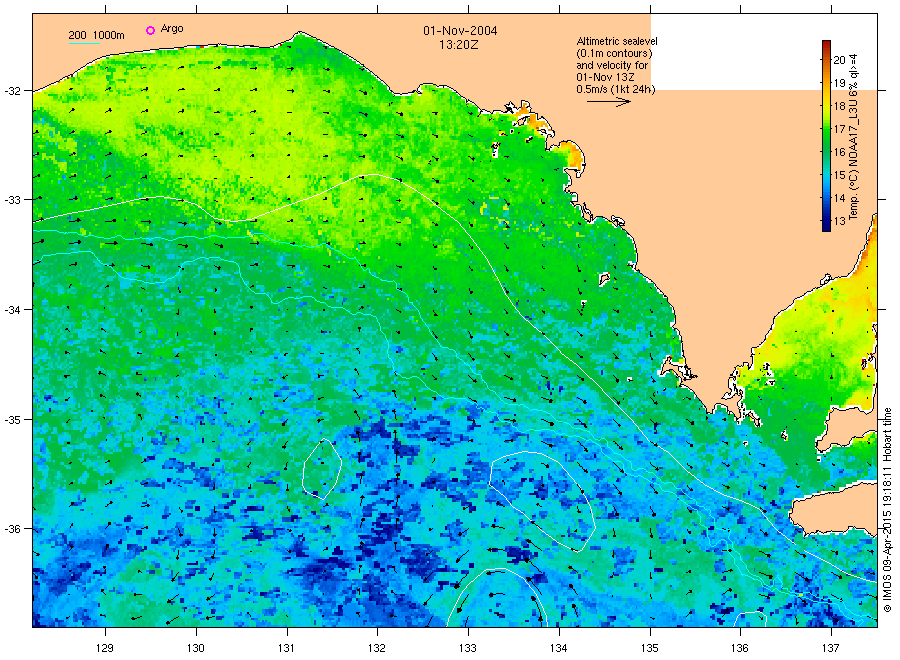900x660 pixels.
Task: Click the '13:20Z' time label
Action: [459, 45]
